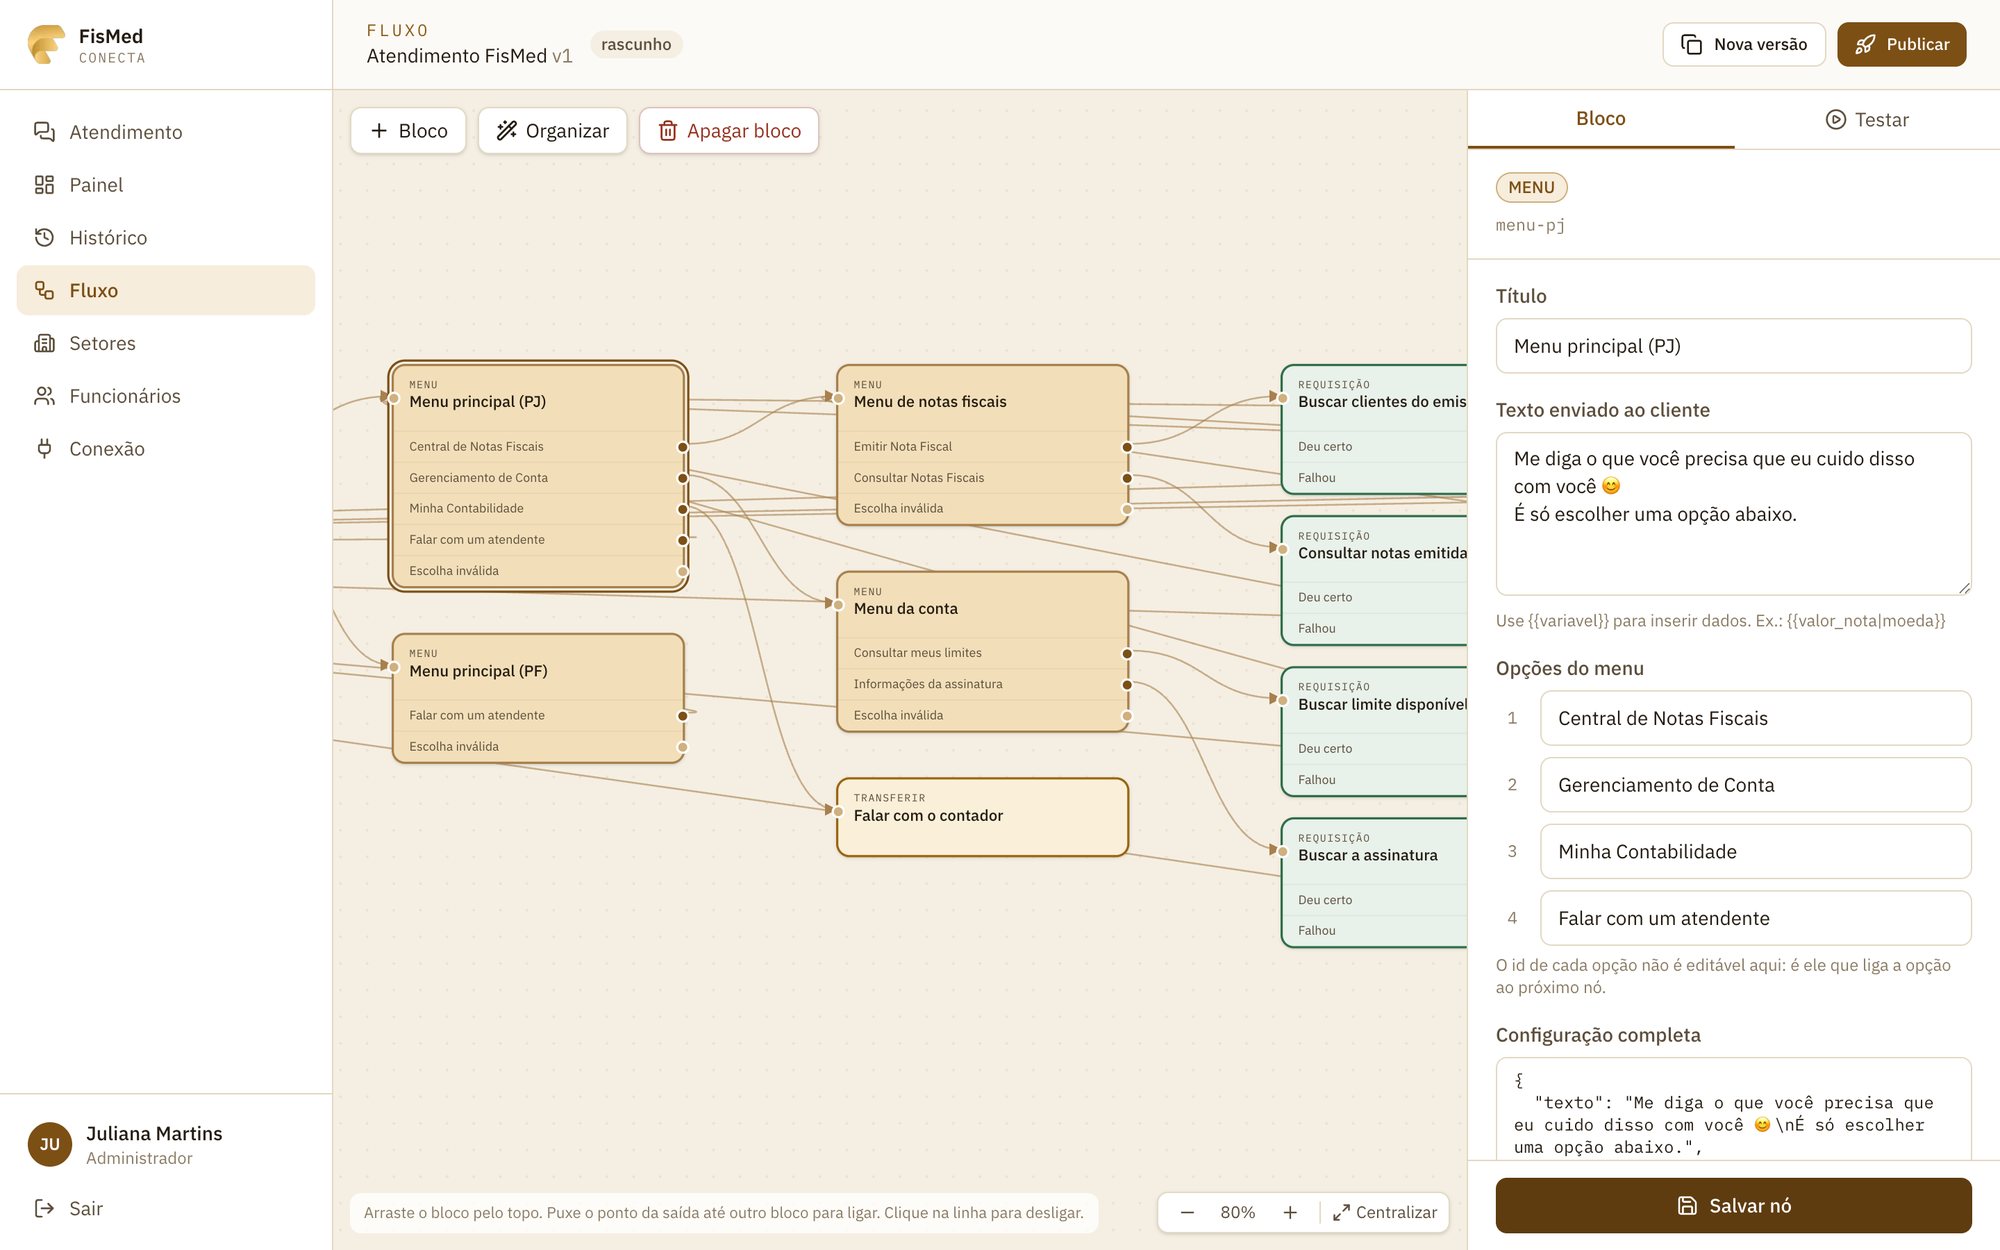Open Setores page
The width and height of the screenshot is (2000, 1250).
166,343
